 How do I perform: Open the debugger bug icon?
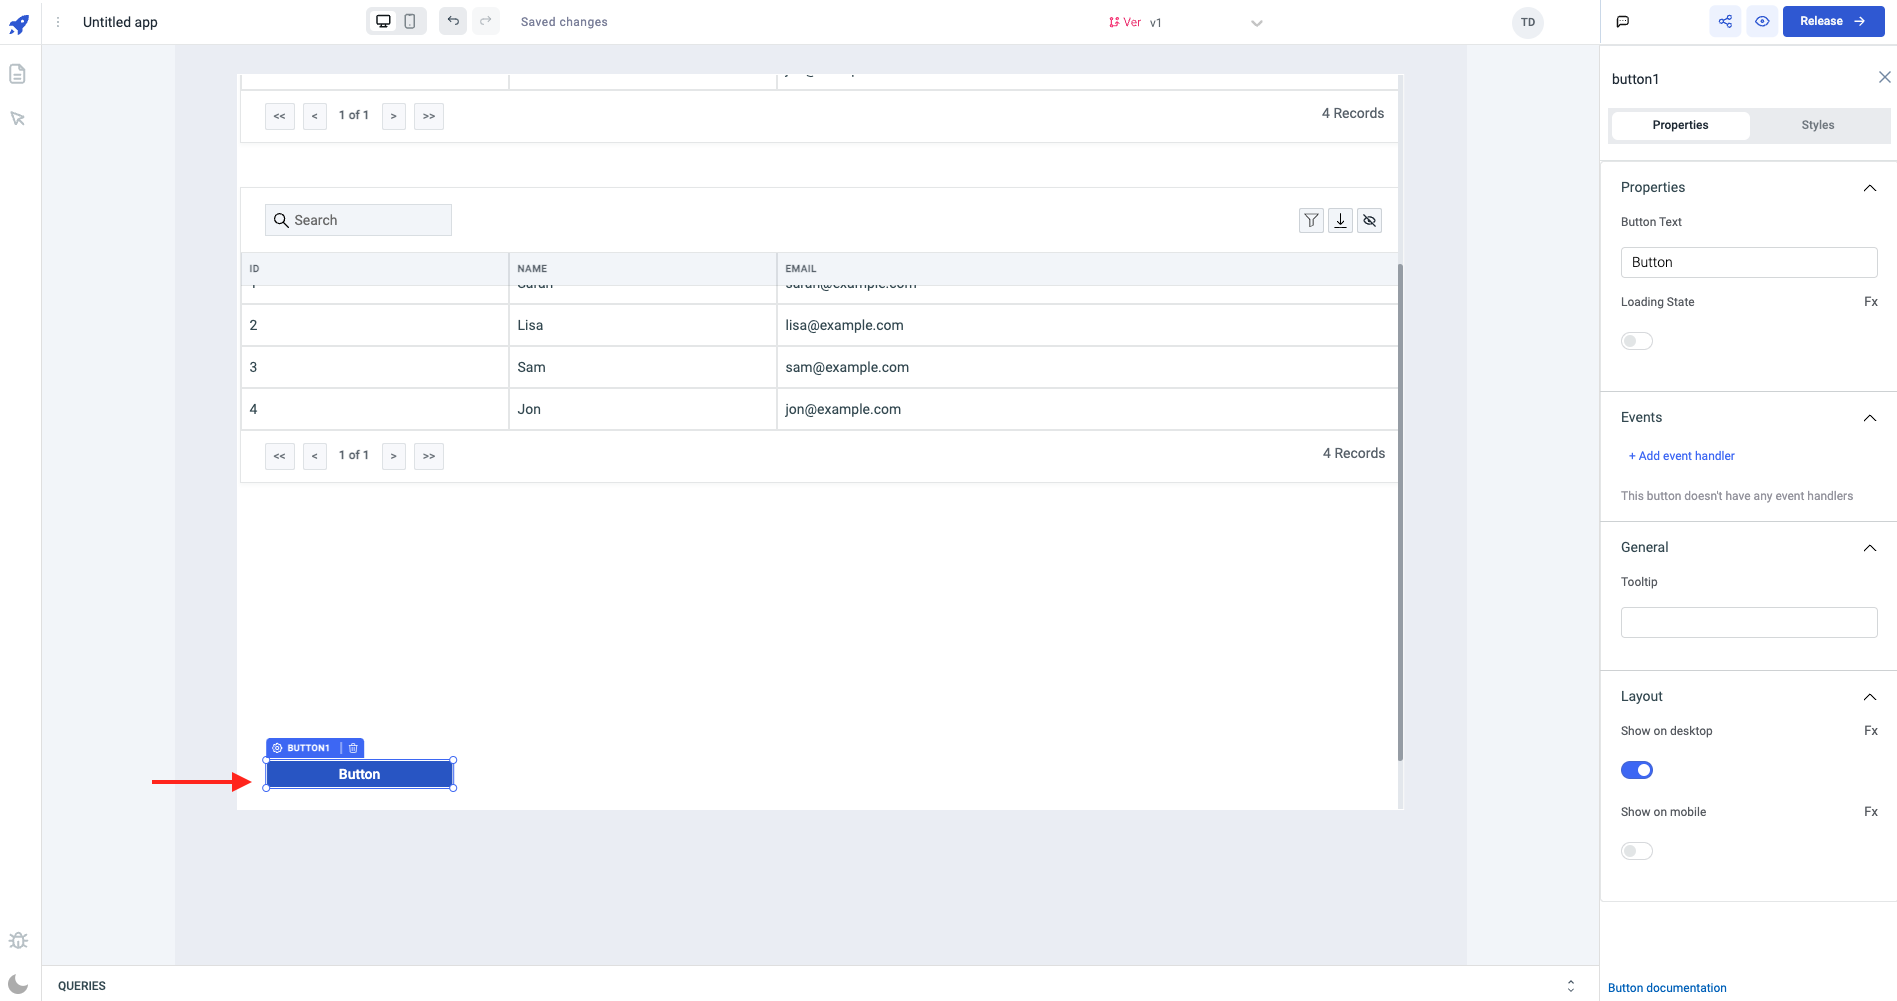[x=18, y=940]
